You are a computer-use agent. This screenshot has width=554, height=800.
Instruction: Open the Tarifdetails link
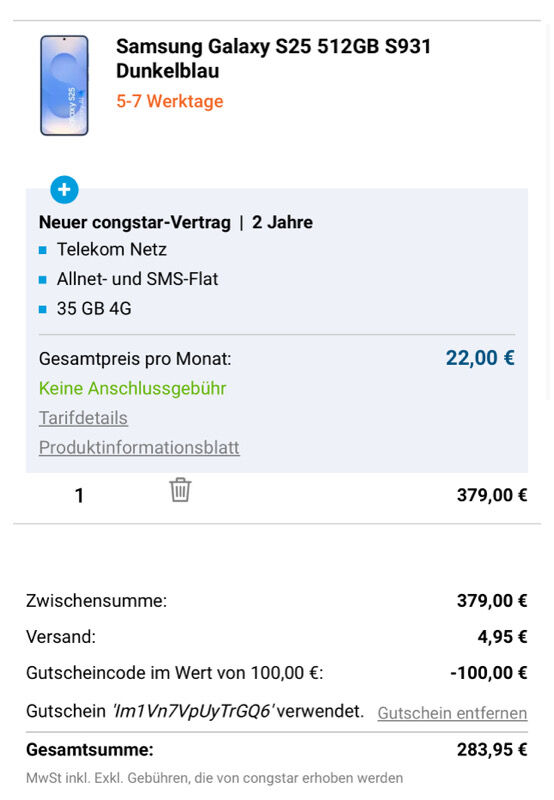(83, 418)
